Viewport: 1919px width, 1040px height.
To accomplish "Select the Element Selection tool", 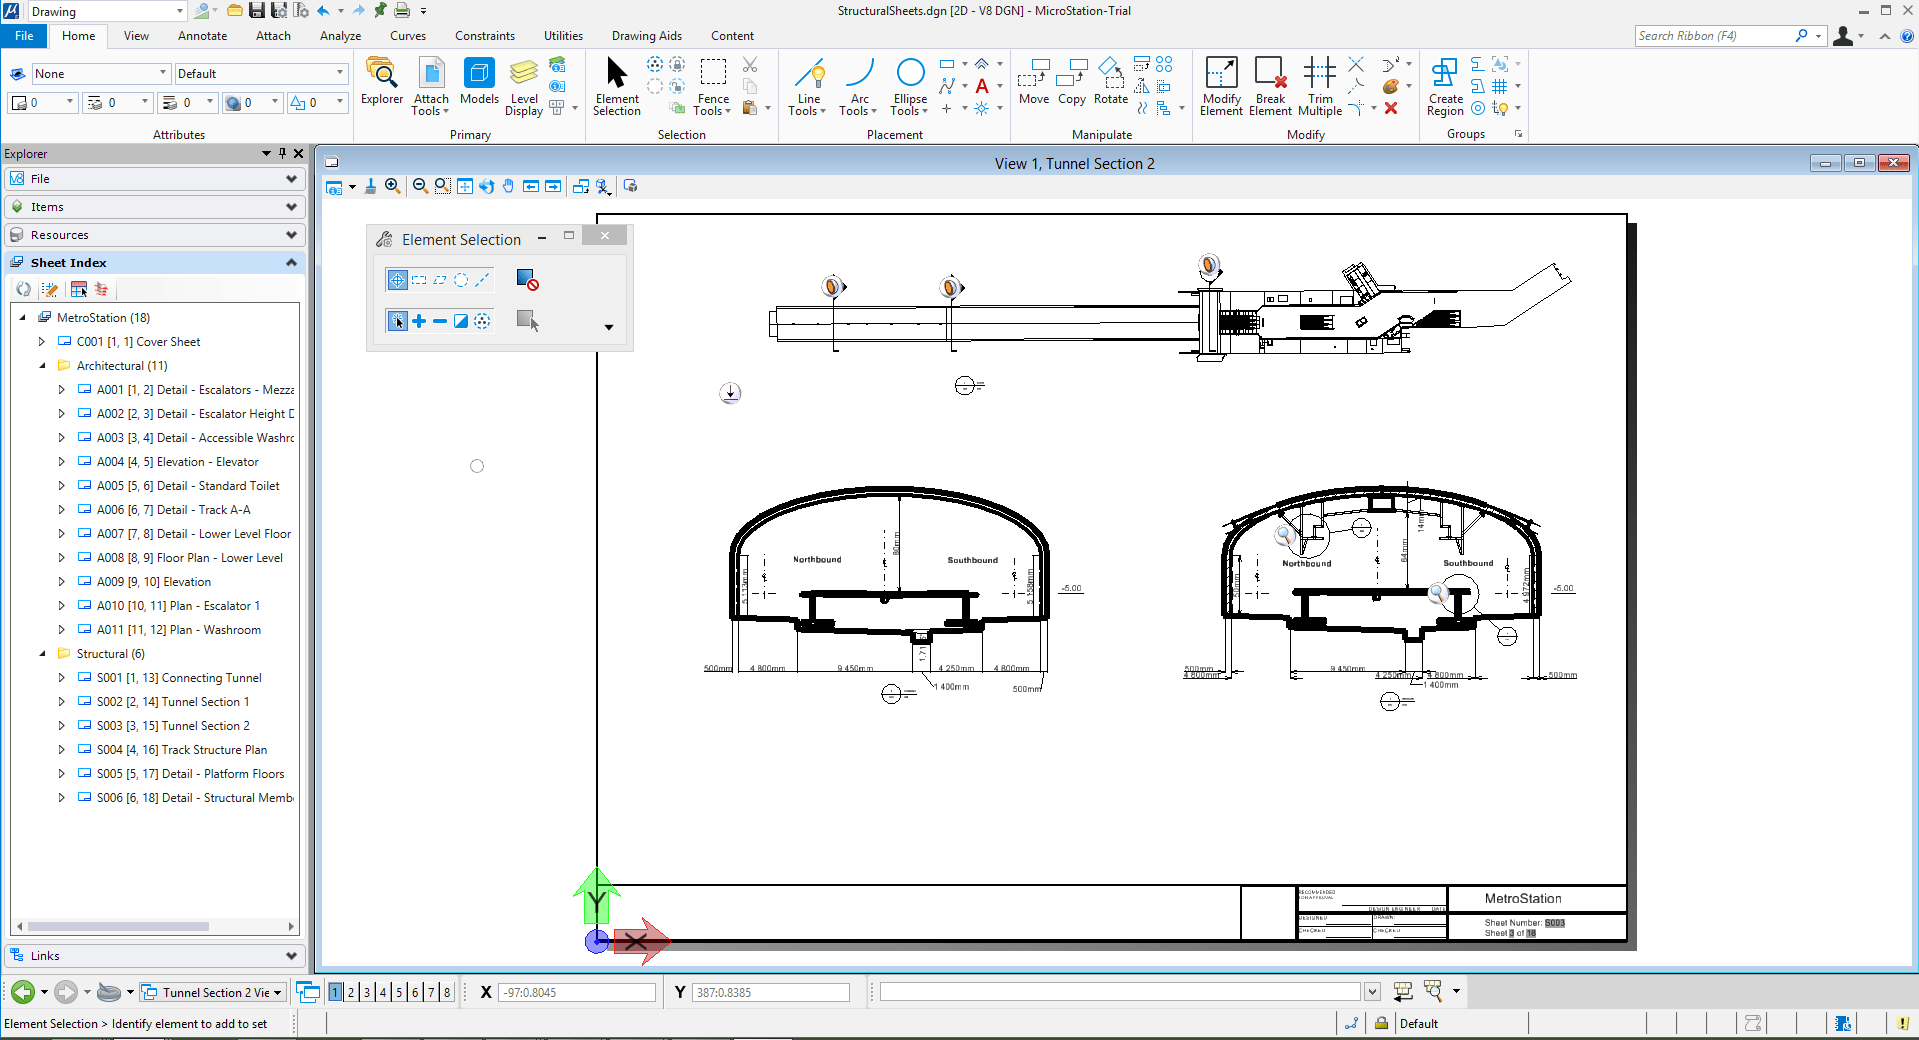I will (x=616, y=85).
